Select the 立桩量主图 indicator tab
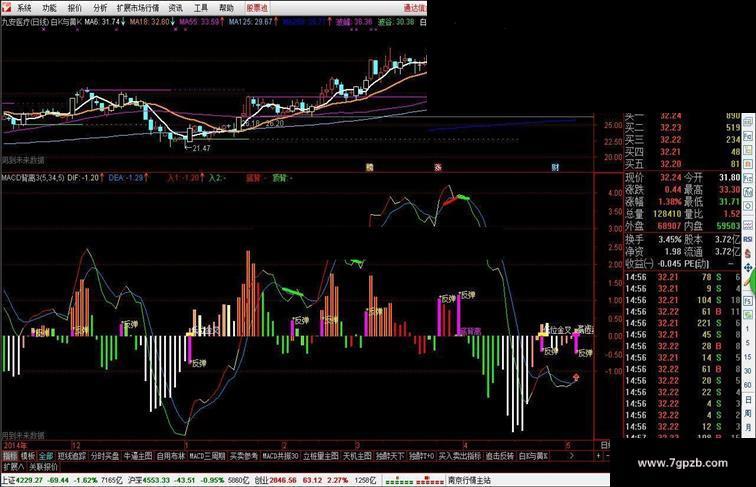Image resolution: width=756 pixels, height=487 pixels. click(x=321, y=456)
